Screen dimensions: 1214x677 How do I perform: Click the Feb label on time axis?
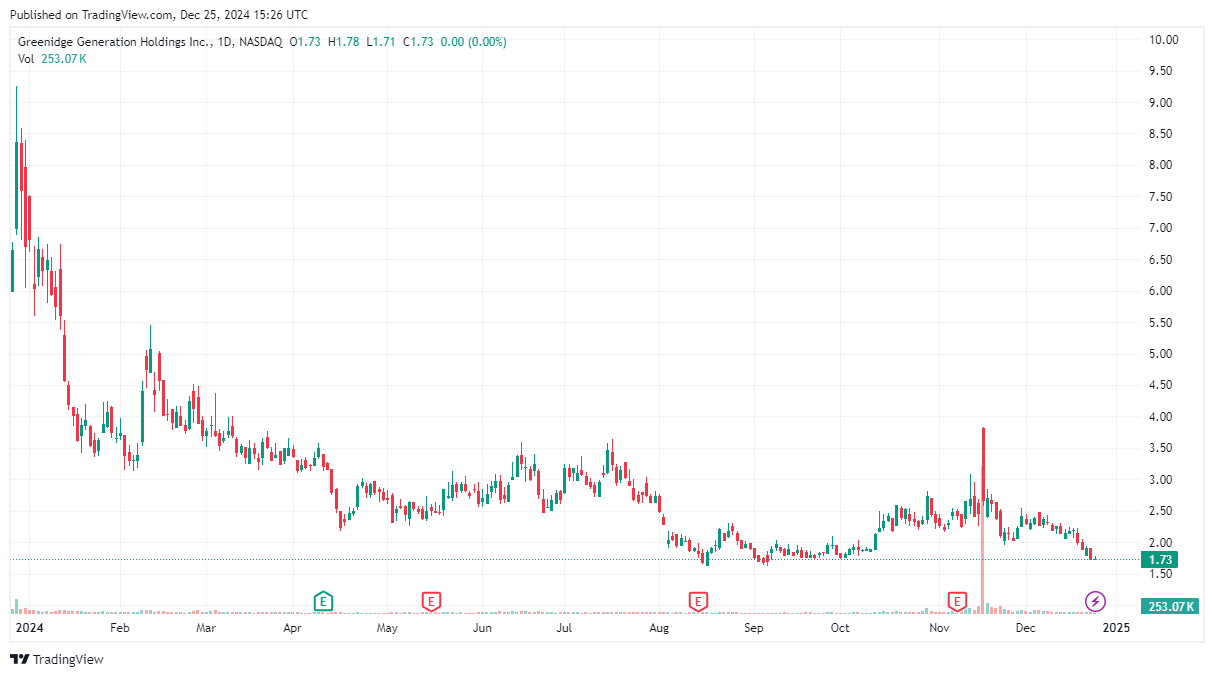119,628
